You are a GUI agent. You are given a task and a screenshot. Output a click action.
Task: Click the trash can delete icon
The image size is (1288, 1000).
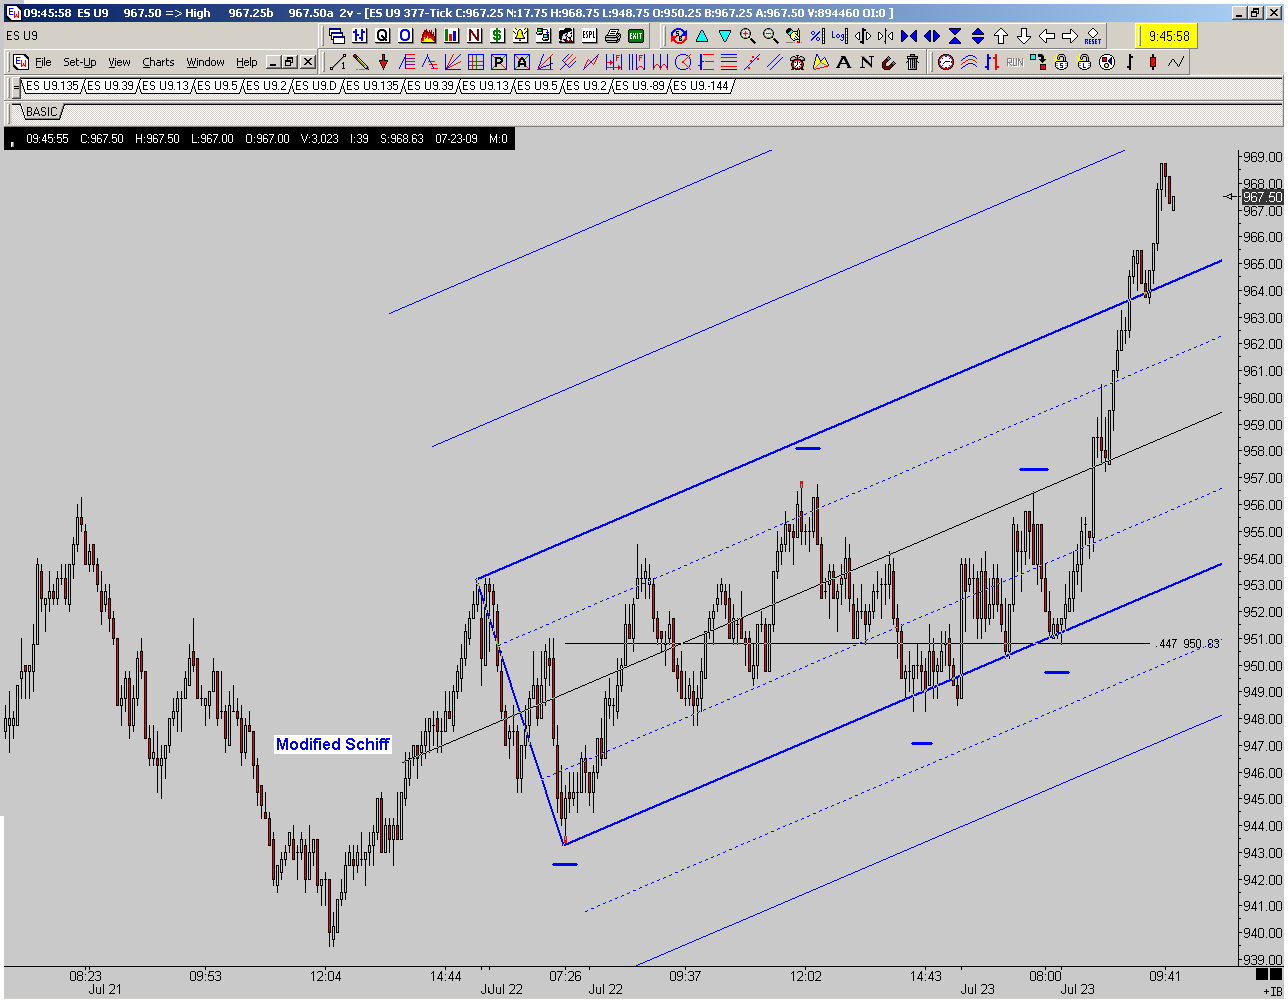pos(912,62)
